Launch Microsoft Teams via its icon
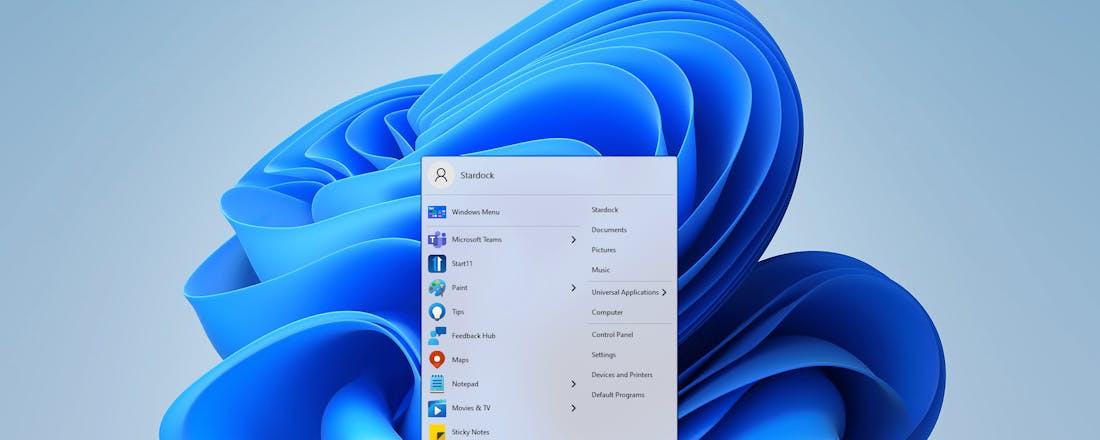This screenshot has height=440, width=1100. [437, 239]
